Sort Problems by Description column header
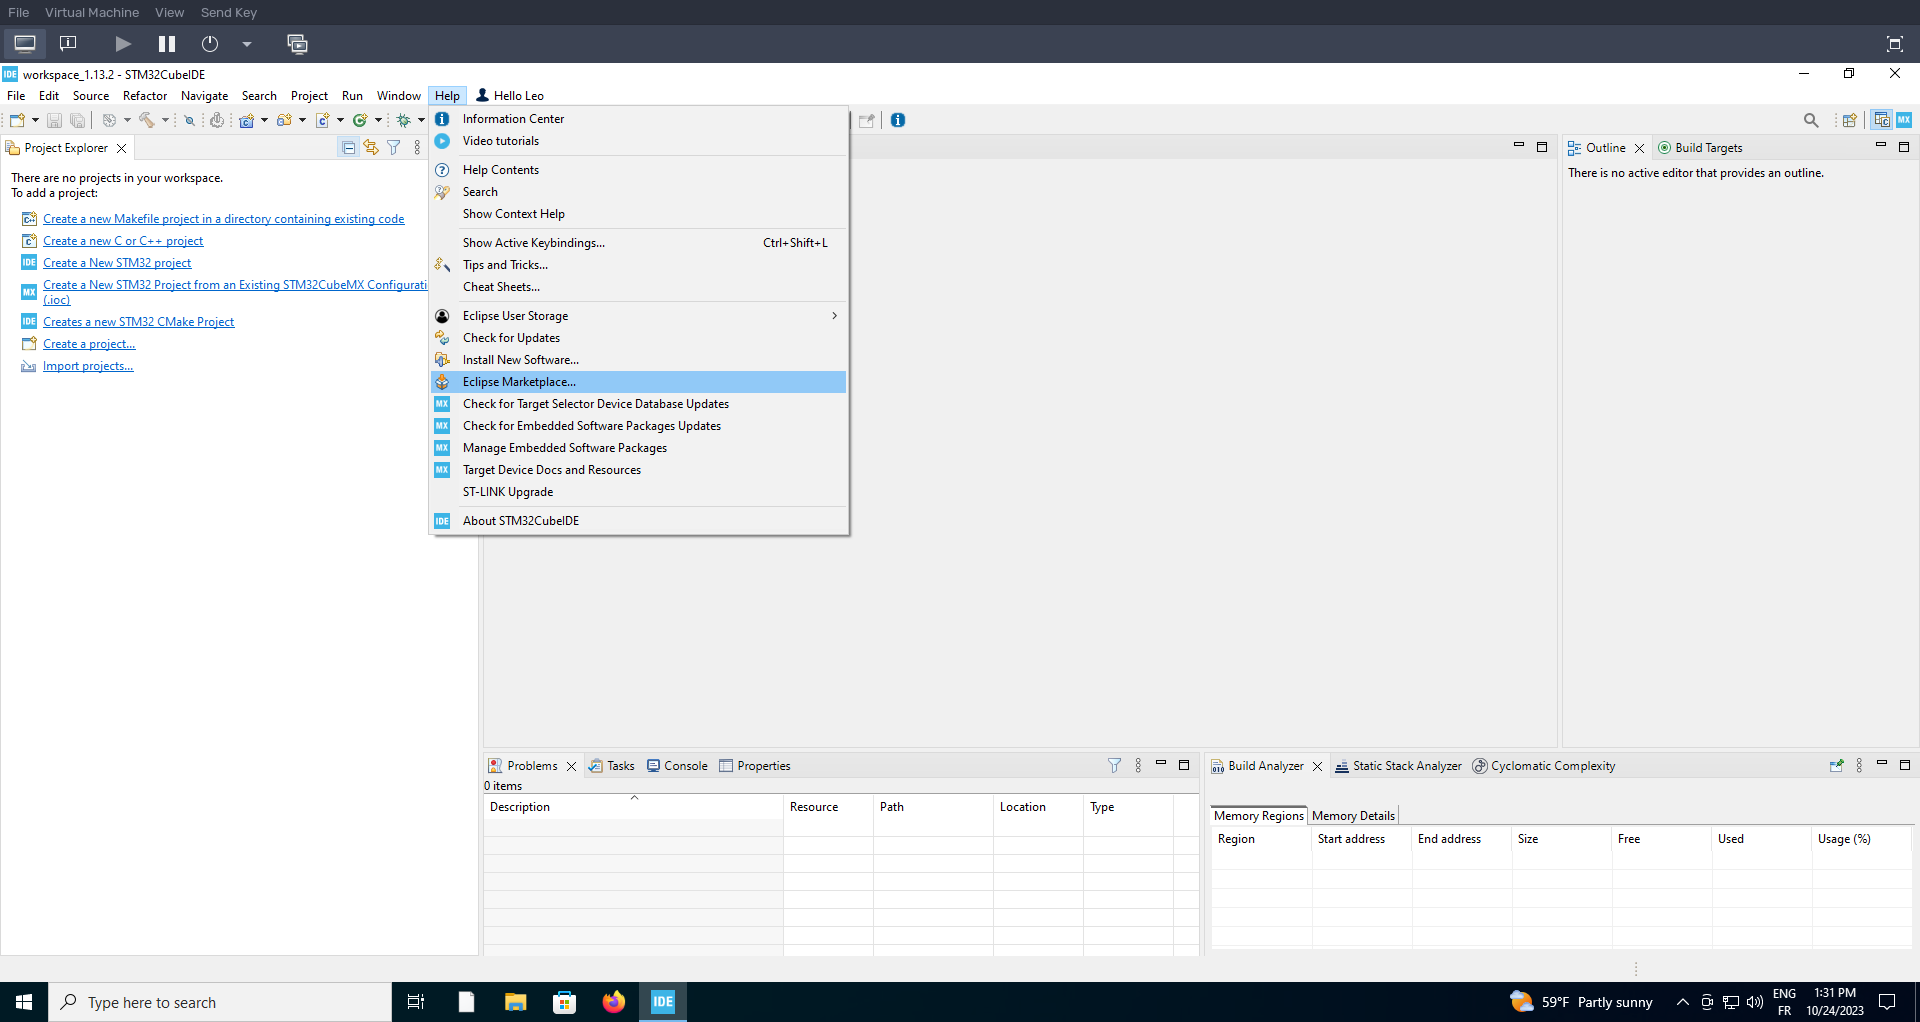This screenshot has height=1022, width=1920. pos(633,807)
